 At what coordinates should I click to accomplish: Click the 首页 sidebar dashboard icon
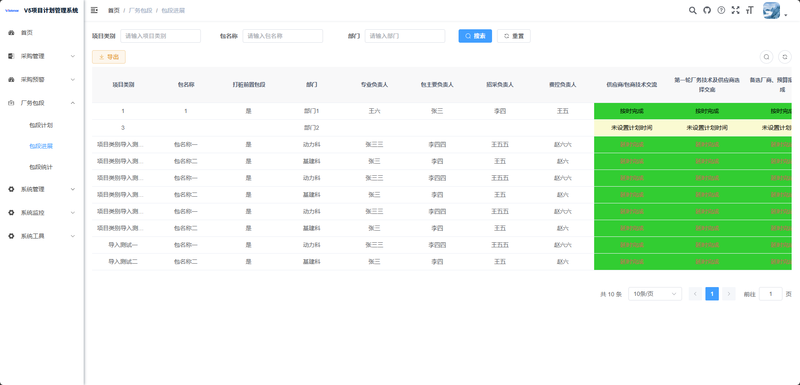(11, 33)
